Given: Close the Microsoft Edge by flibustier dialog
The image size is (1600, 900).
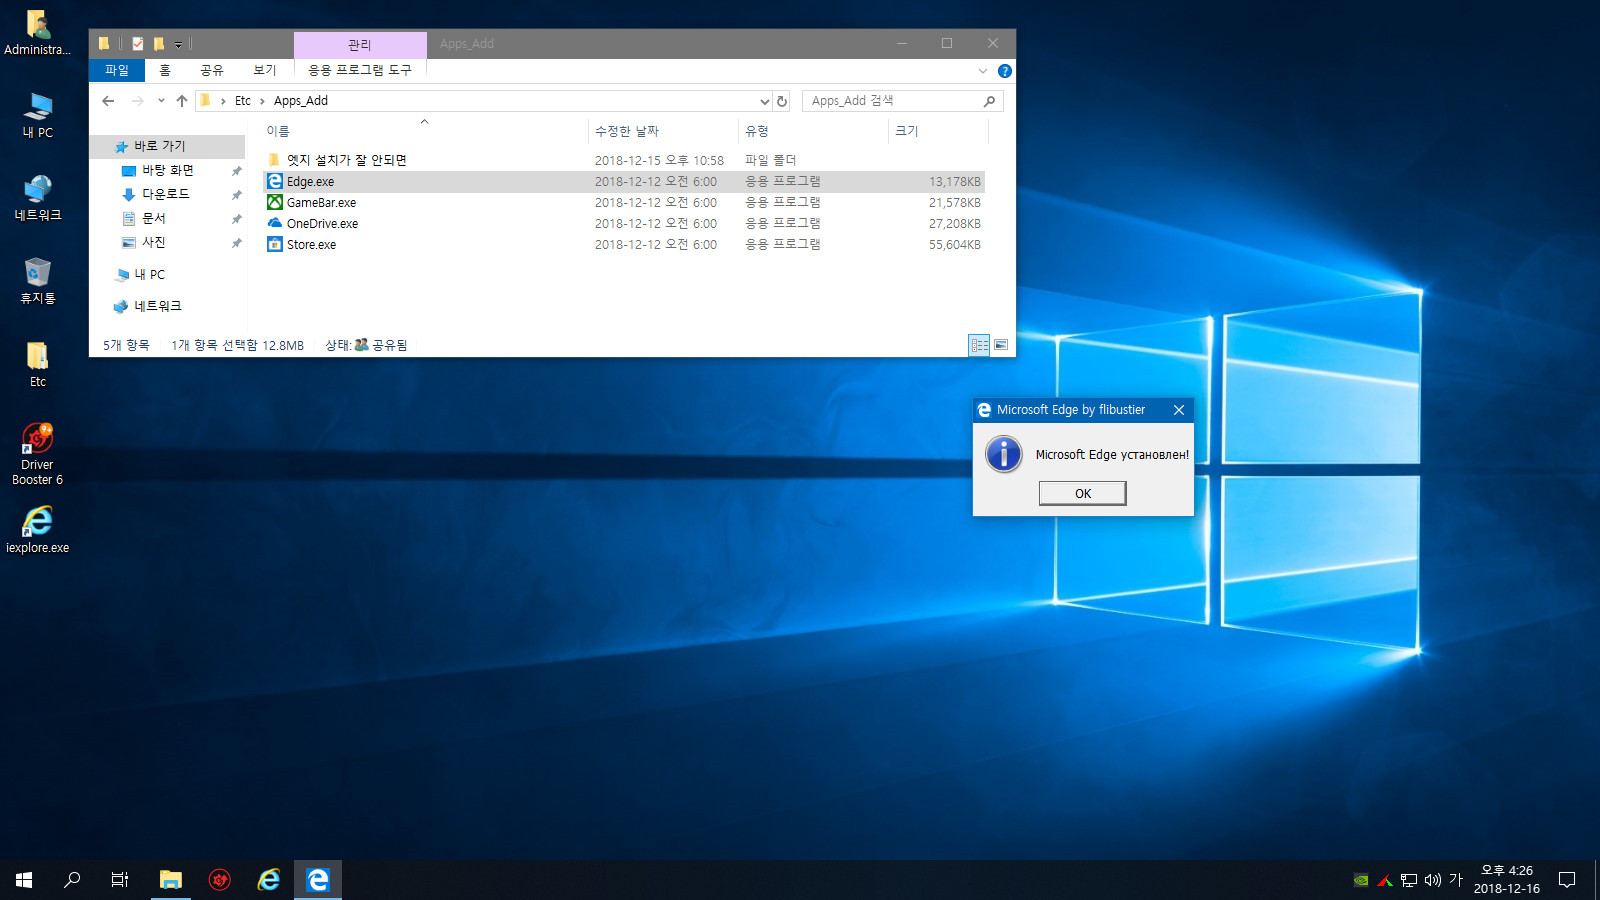Looking at the screenshot, I should [1179, 410].
